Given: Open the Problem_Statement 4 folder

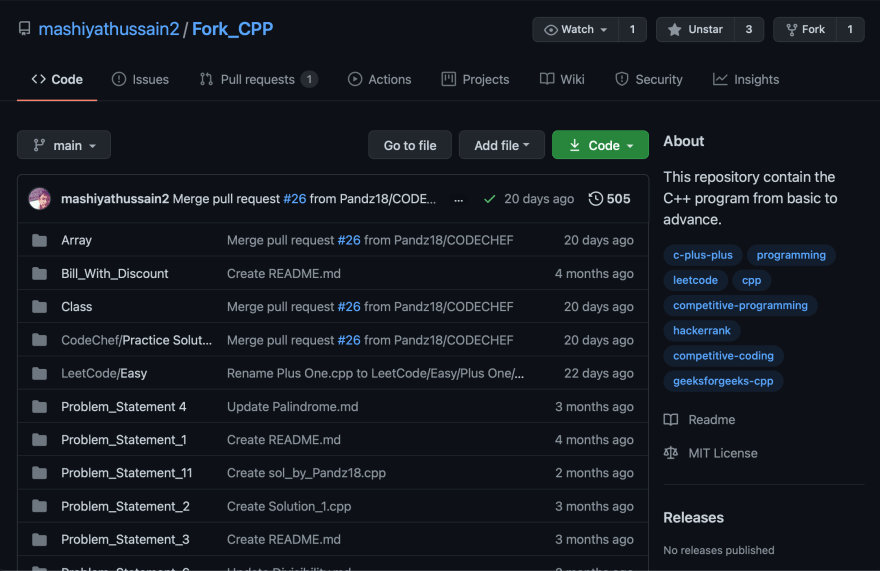Looking at the screenshot, I should click(x=123, y=406).
